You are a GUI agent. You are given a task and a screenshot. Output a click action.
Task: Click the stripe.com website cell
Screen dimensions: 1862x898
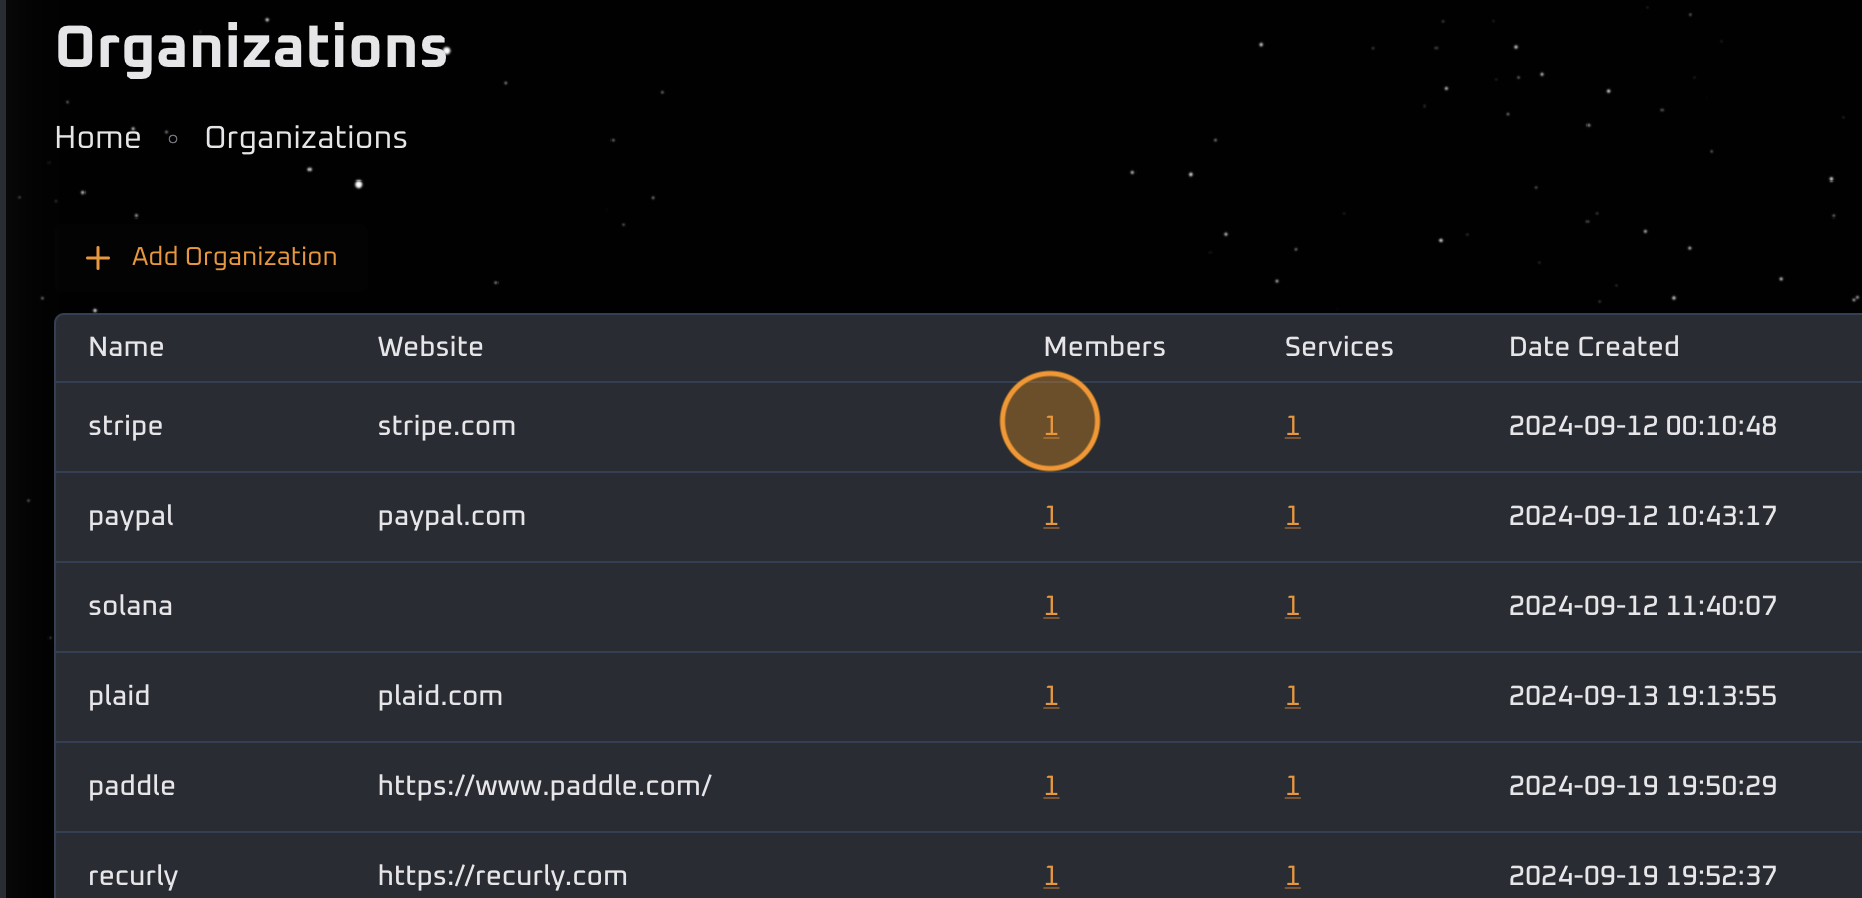[446, 426]
